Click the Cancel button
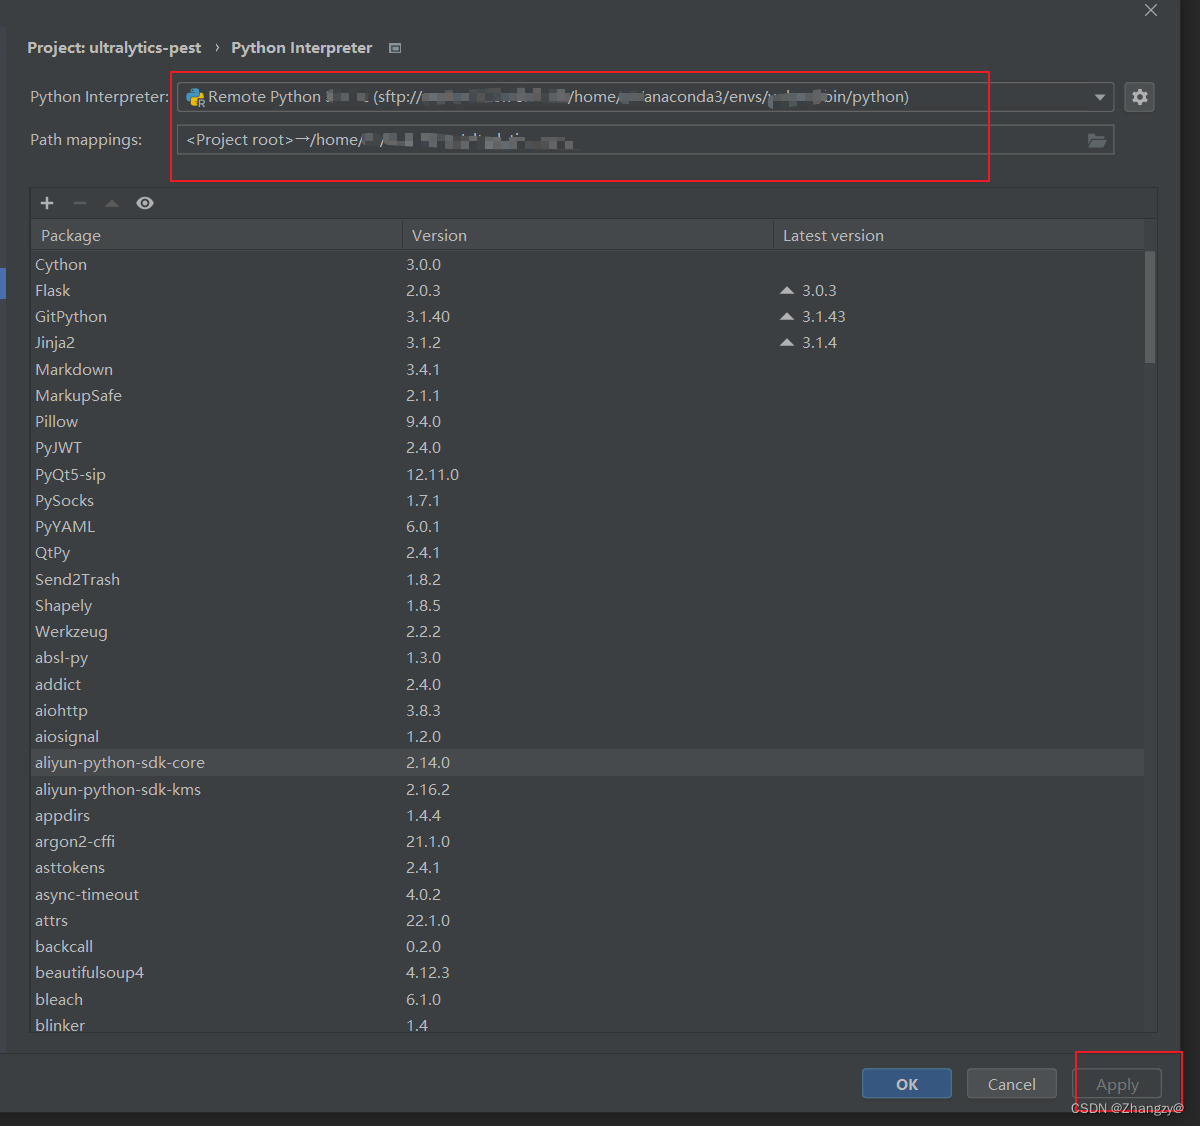 tap(1012, 1084)
